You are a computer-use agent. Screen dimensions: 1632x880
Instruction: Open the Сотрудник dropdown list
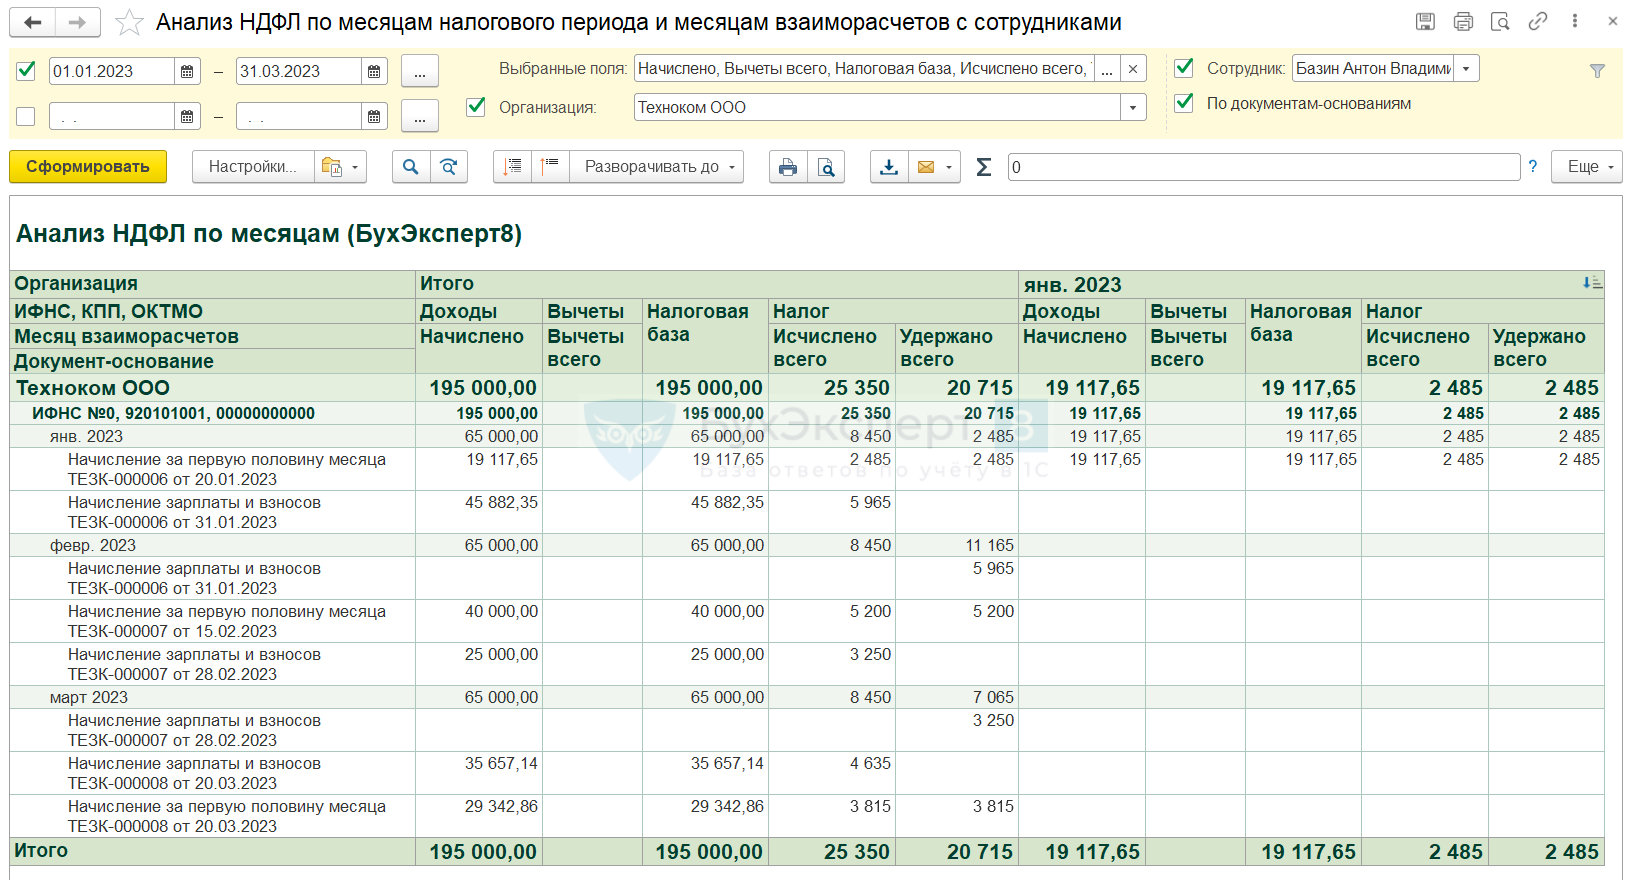point(1466,68)
